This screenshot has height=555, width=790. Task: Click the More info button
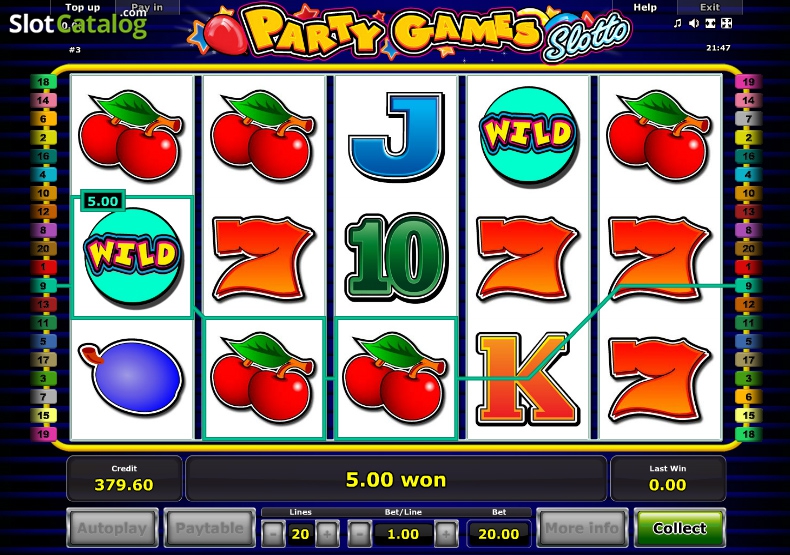click(582, 528)
